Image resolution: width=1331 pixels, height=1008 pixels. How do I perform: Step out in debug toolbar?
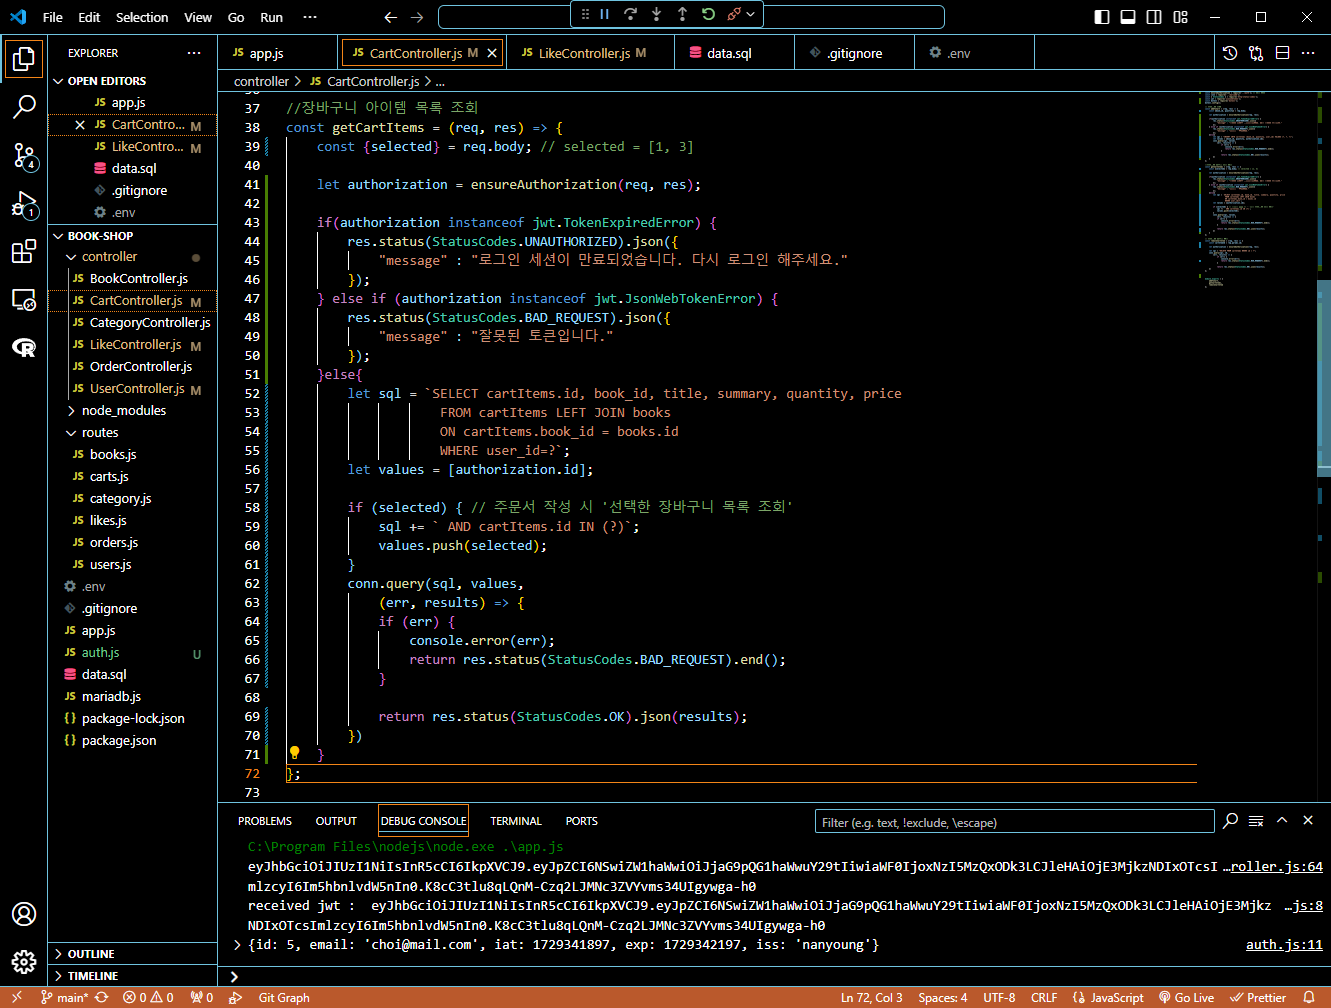click(x=682, y=14)
